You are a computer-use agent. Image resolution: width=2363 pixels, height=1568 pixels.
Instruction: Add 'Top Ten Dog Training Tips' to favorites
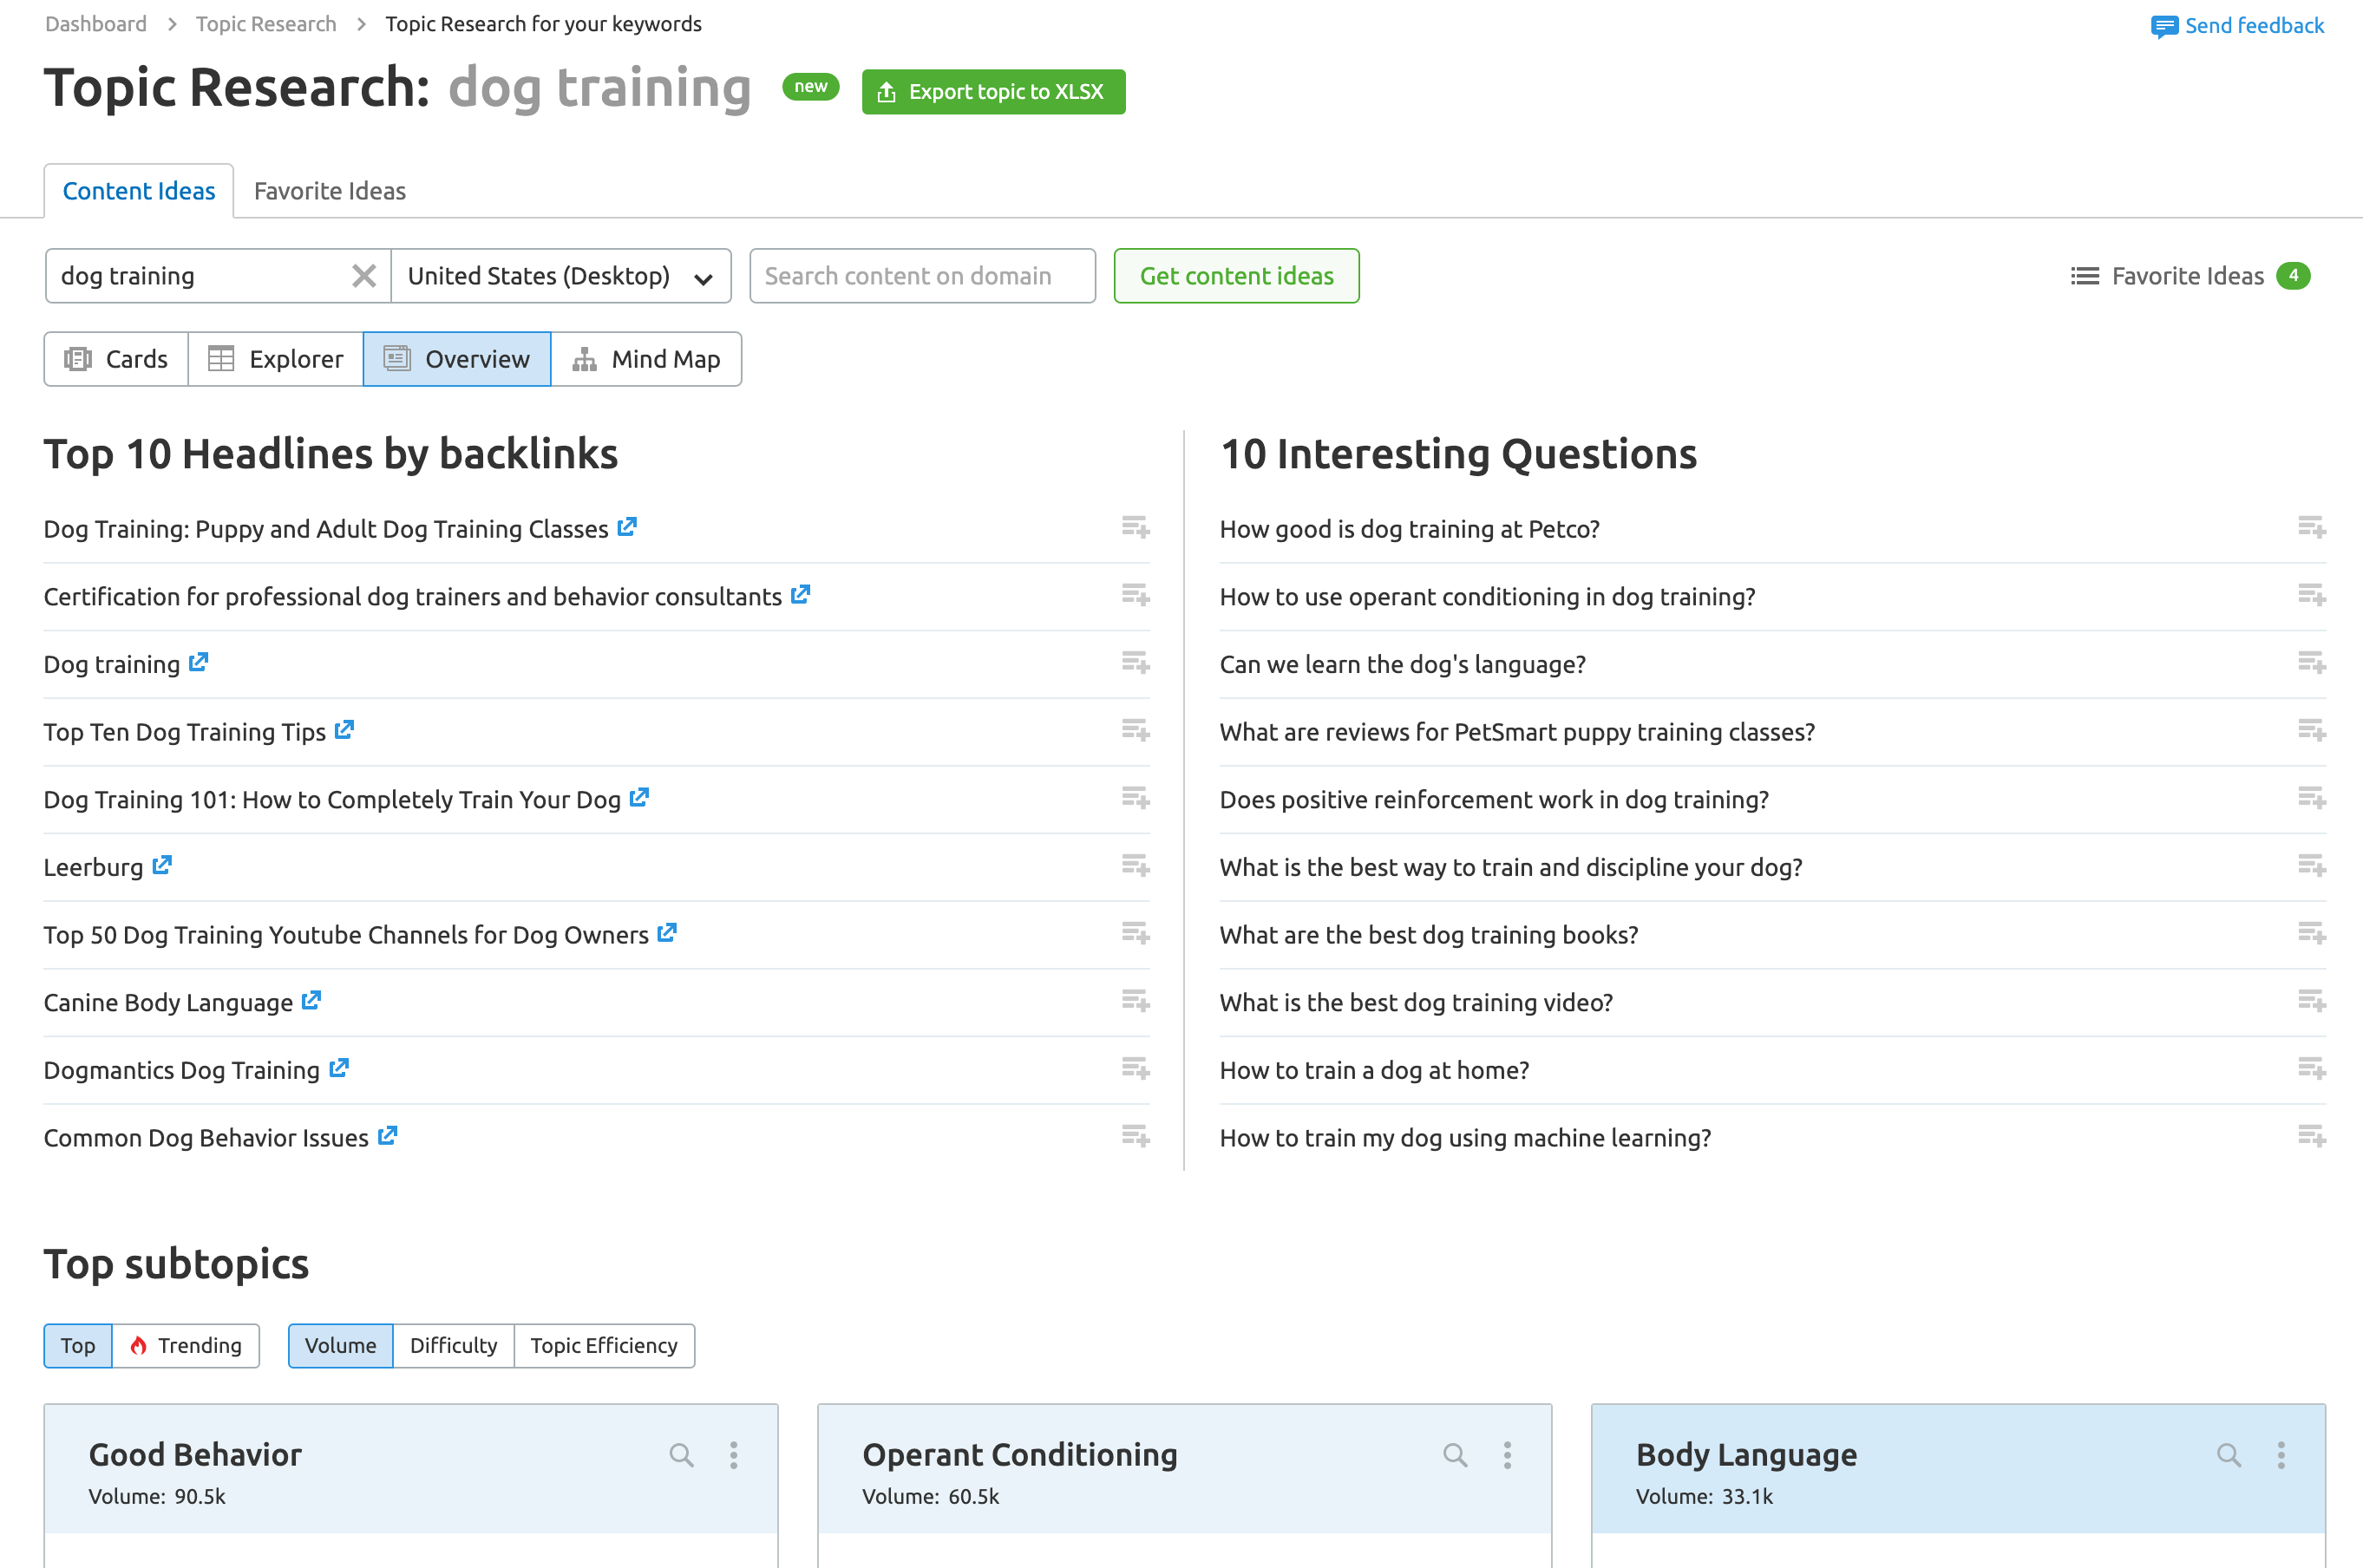pos(1135,731)
